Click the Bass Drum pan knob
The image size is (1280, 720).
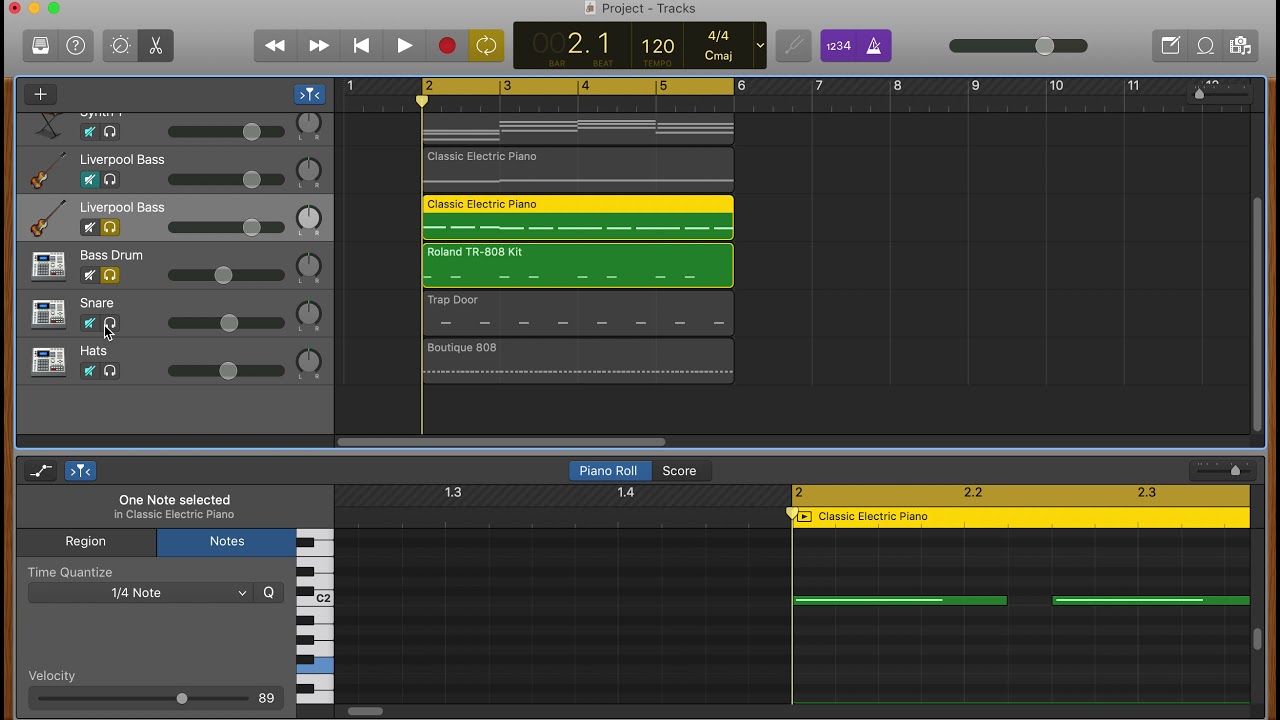tap(309, 265)
